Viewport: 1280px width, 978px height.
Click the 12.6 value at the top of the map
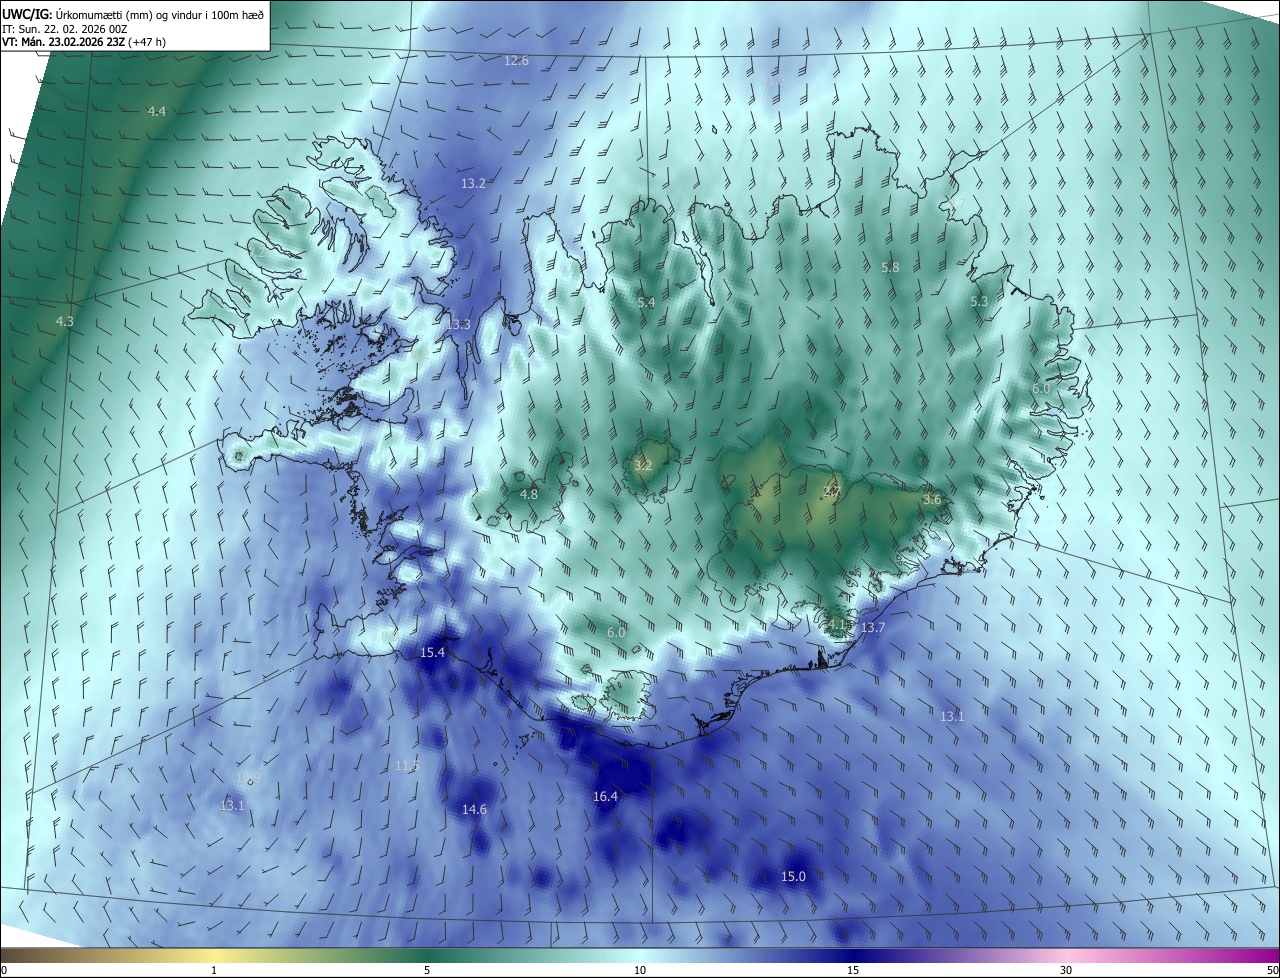[x=516, y=61]
